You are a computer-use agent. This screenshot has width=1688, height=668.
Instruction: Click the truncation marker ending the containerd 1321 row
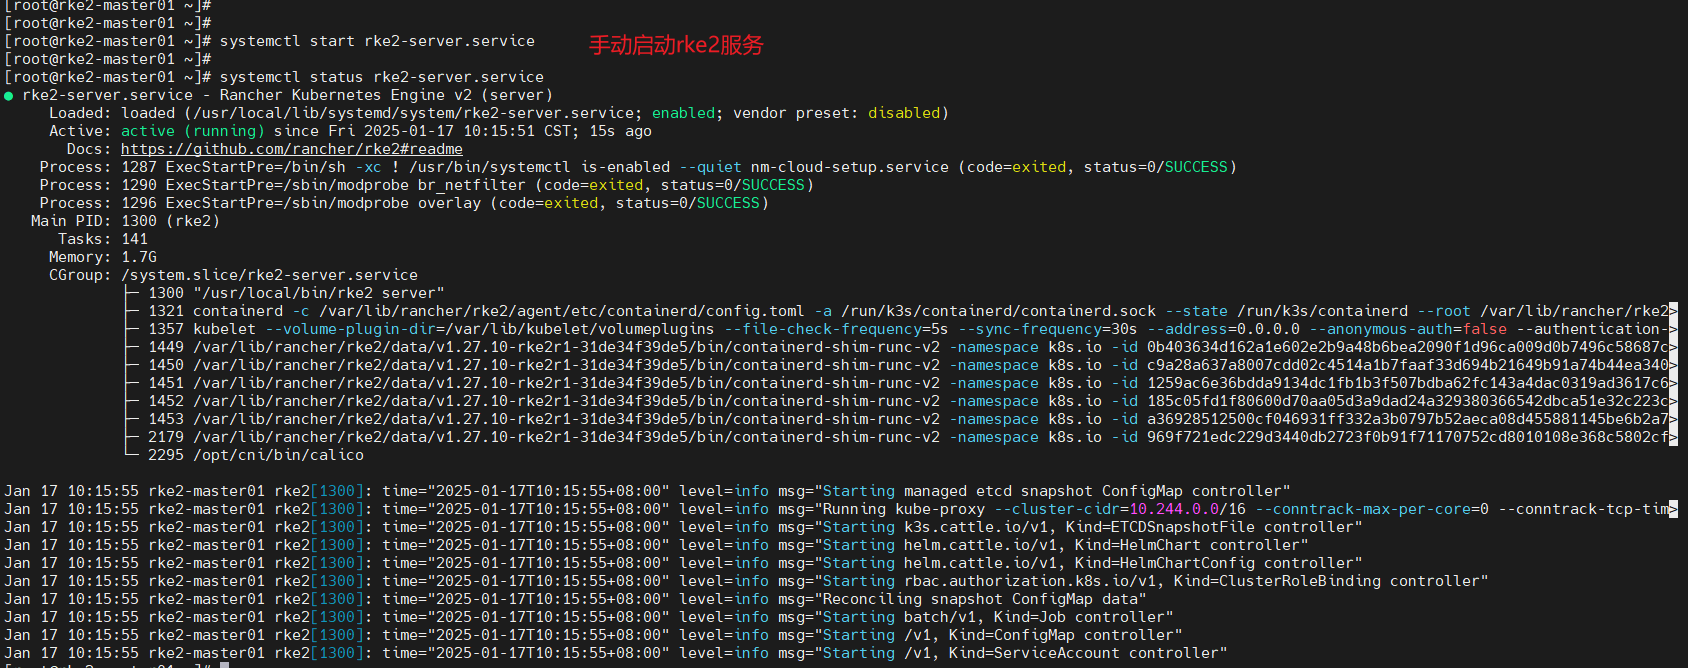(x=1673, y=312)
